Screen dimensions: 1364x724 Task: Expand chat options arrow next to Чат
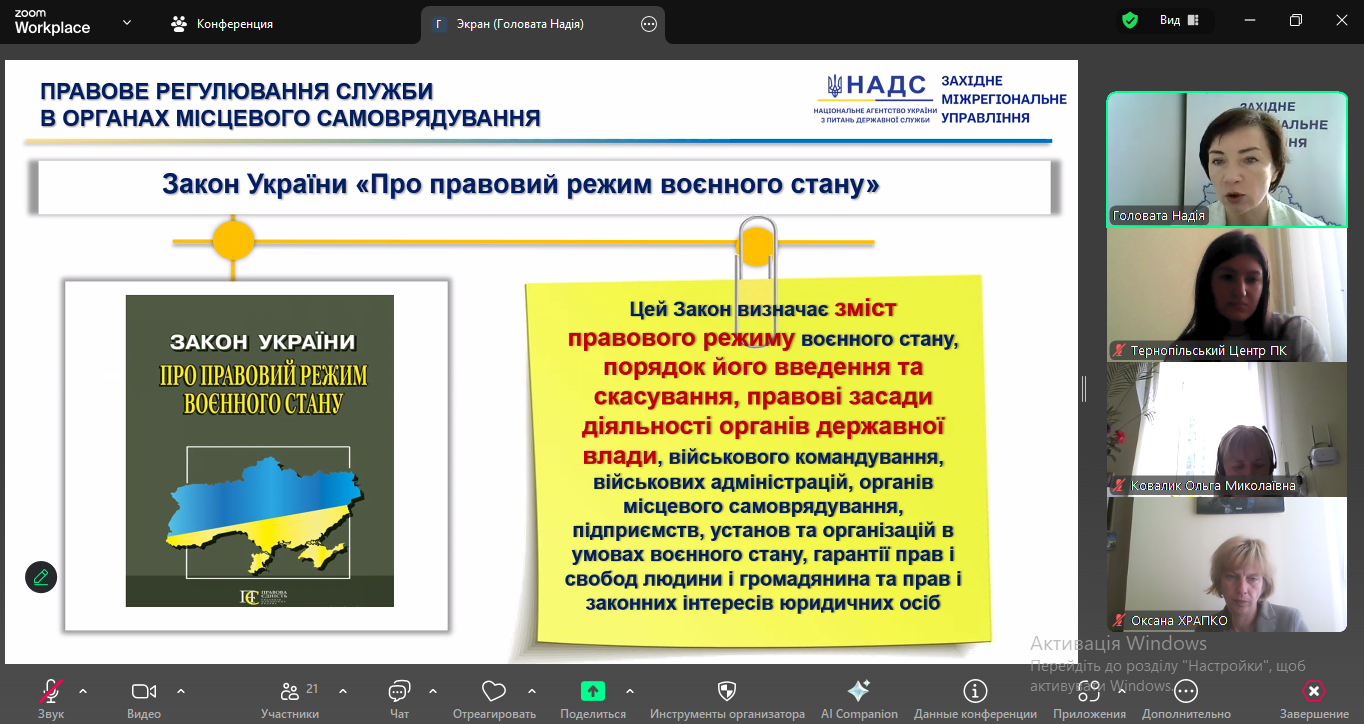click(433, 691)
